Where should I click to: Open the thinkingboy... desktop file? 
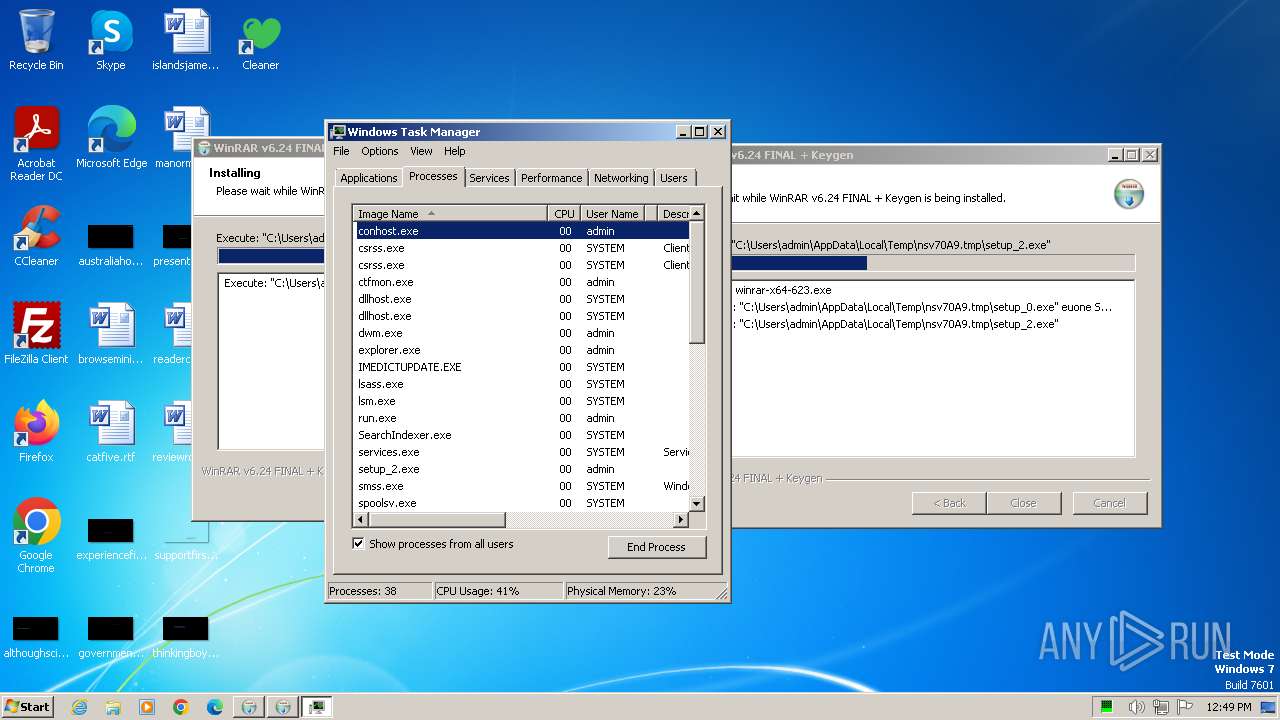[185, 638]
